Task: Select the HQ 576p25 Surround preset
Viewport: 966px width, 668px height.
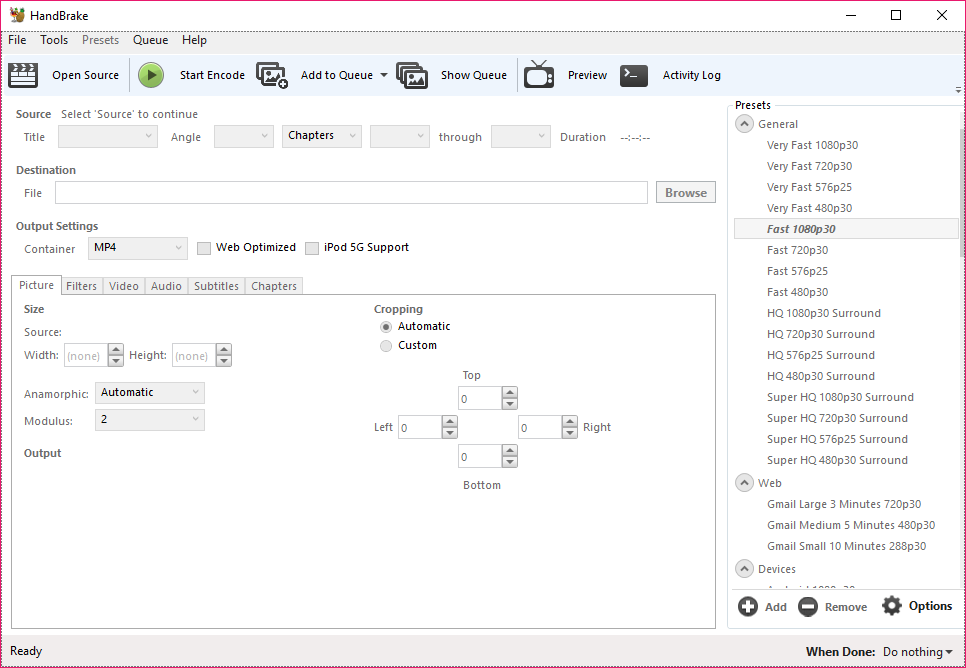Action: coord(821,355)
